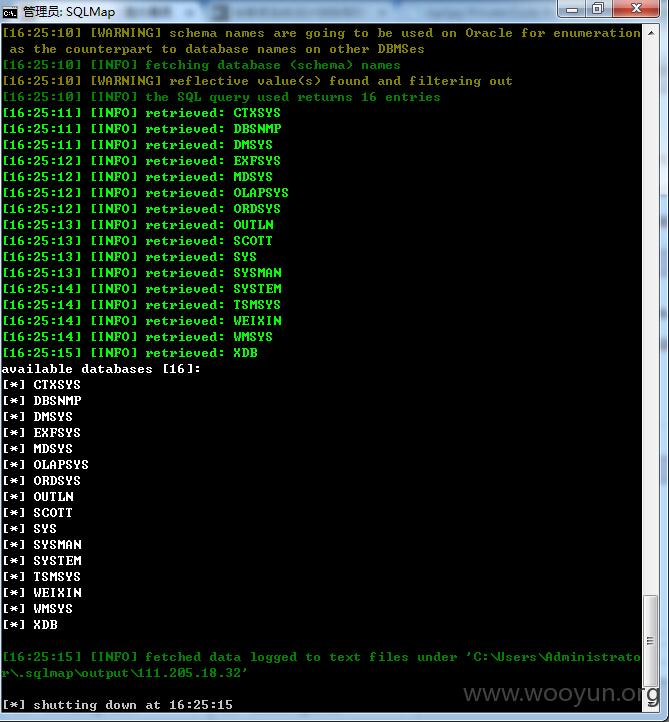Click the line 'retrieved: OUTLN'

pos(138,225)
